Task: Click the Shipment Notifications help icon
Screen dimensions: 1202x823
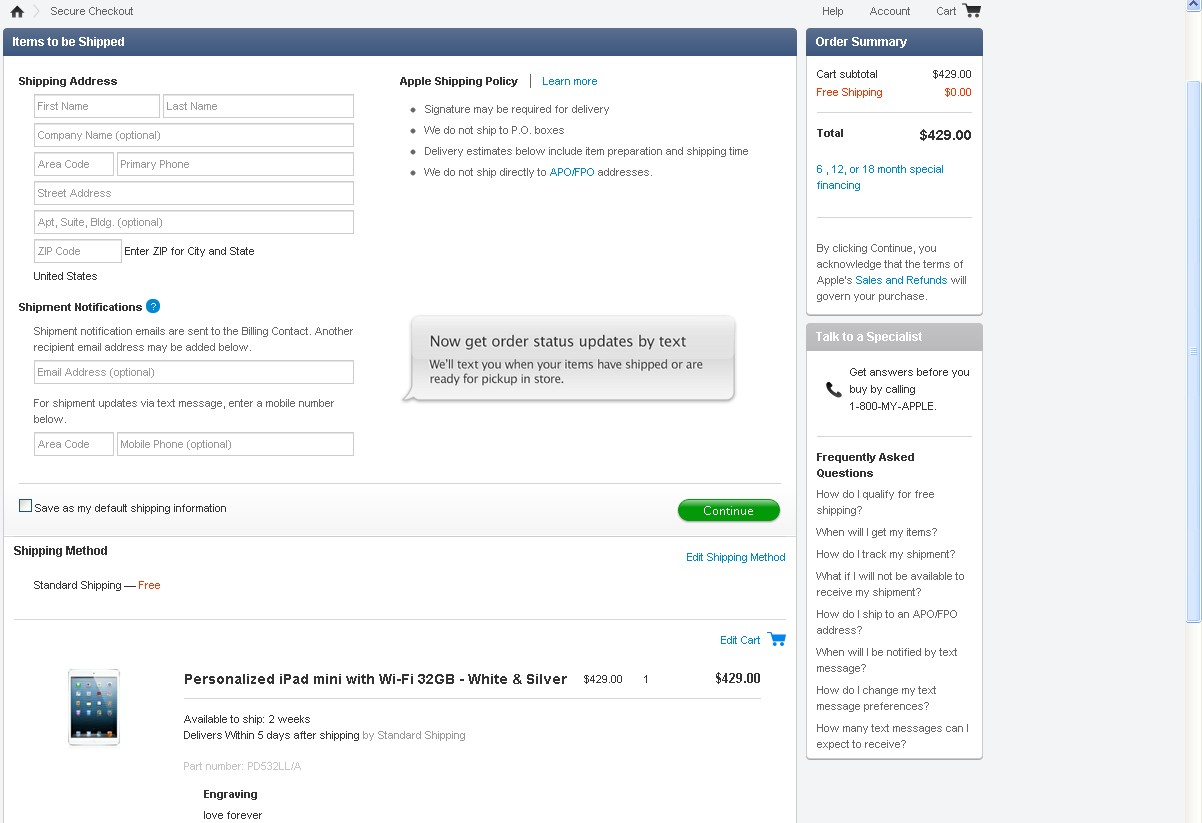Action: [153, 307]
